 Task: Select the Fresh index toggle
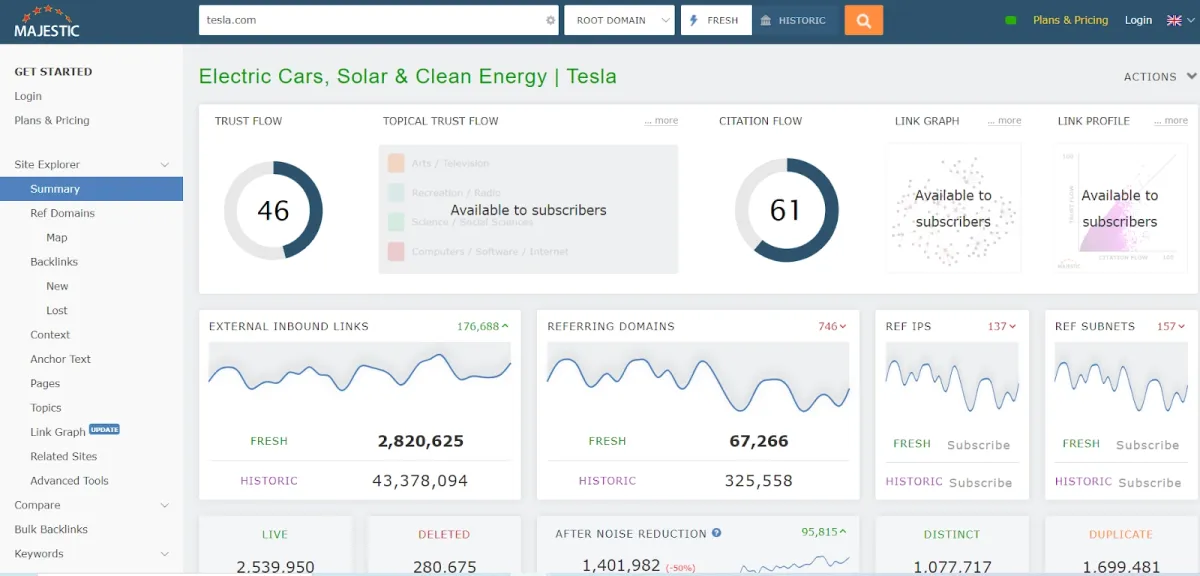click(x=716, y=20)
